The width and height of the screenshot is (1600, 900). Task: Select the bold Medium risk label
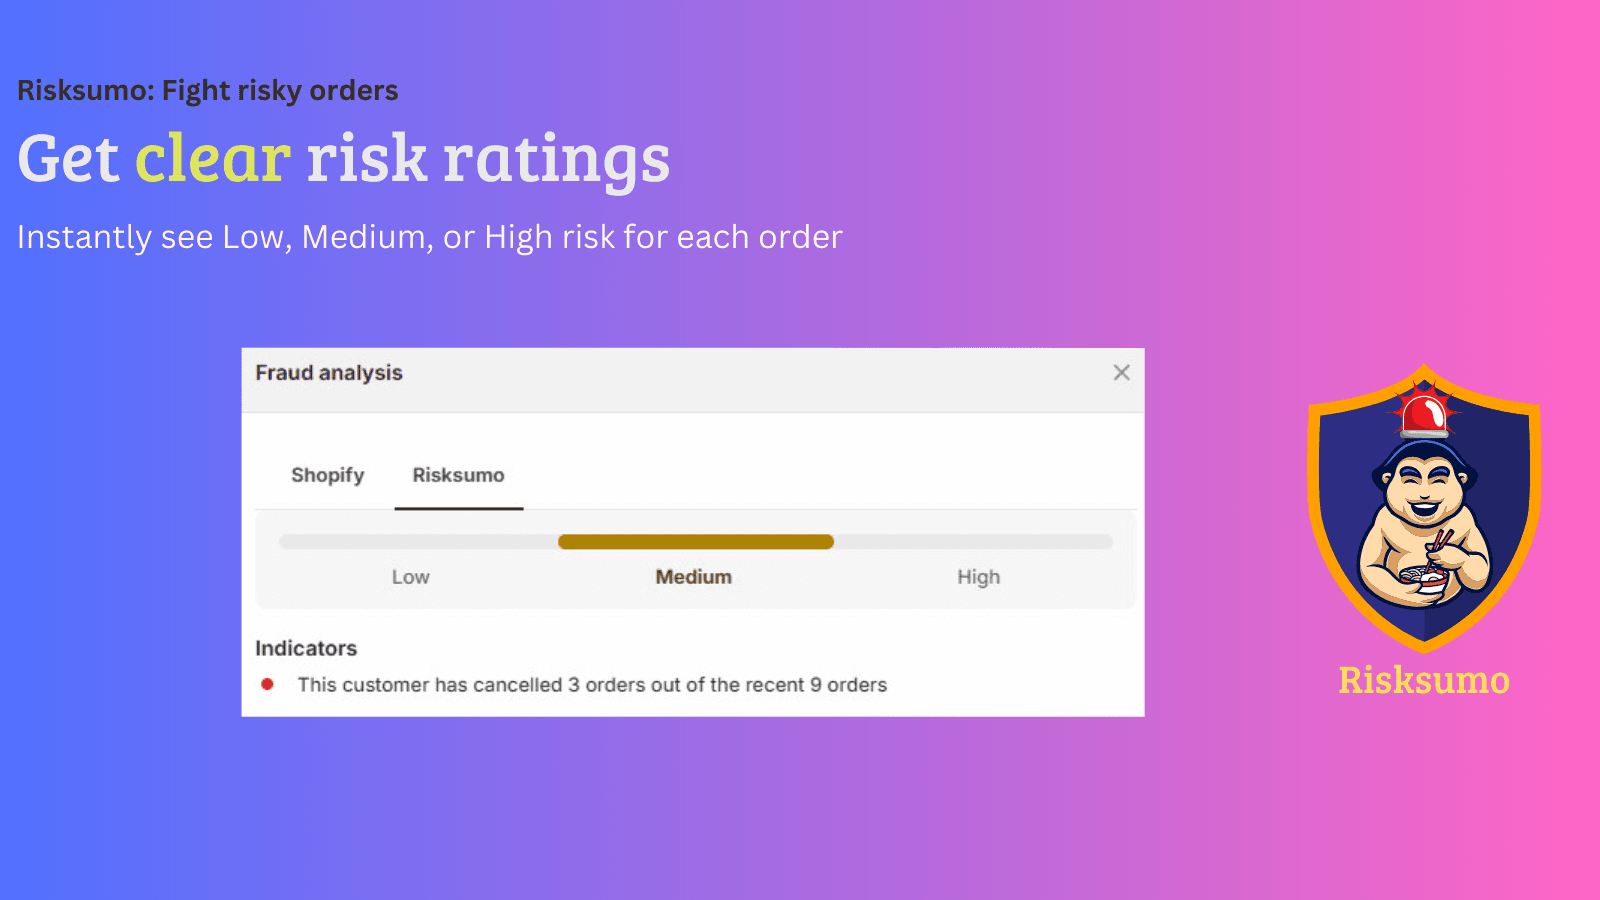693,577
